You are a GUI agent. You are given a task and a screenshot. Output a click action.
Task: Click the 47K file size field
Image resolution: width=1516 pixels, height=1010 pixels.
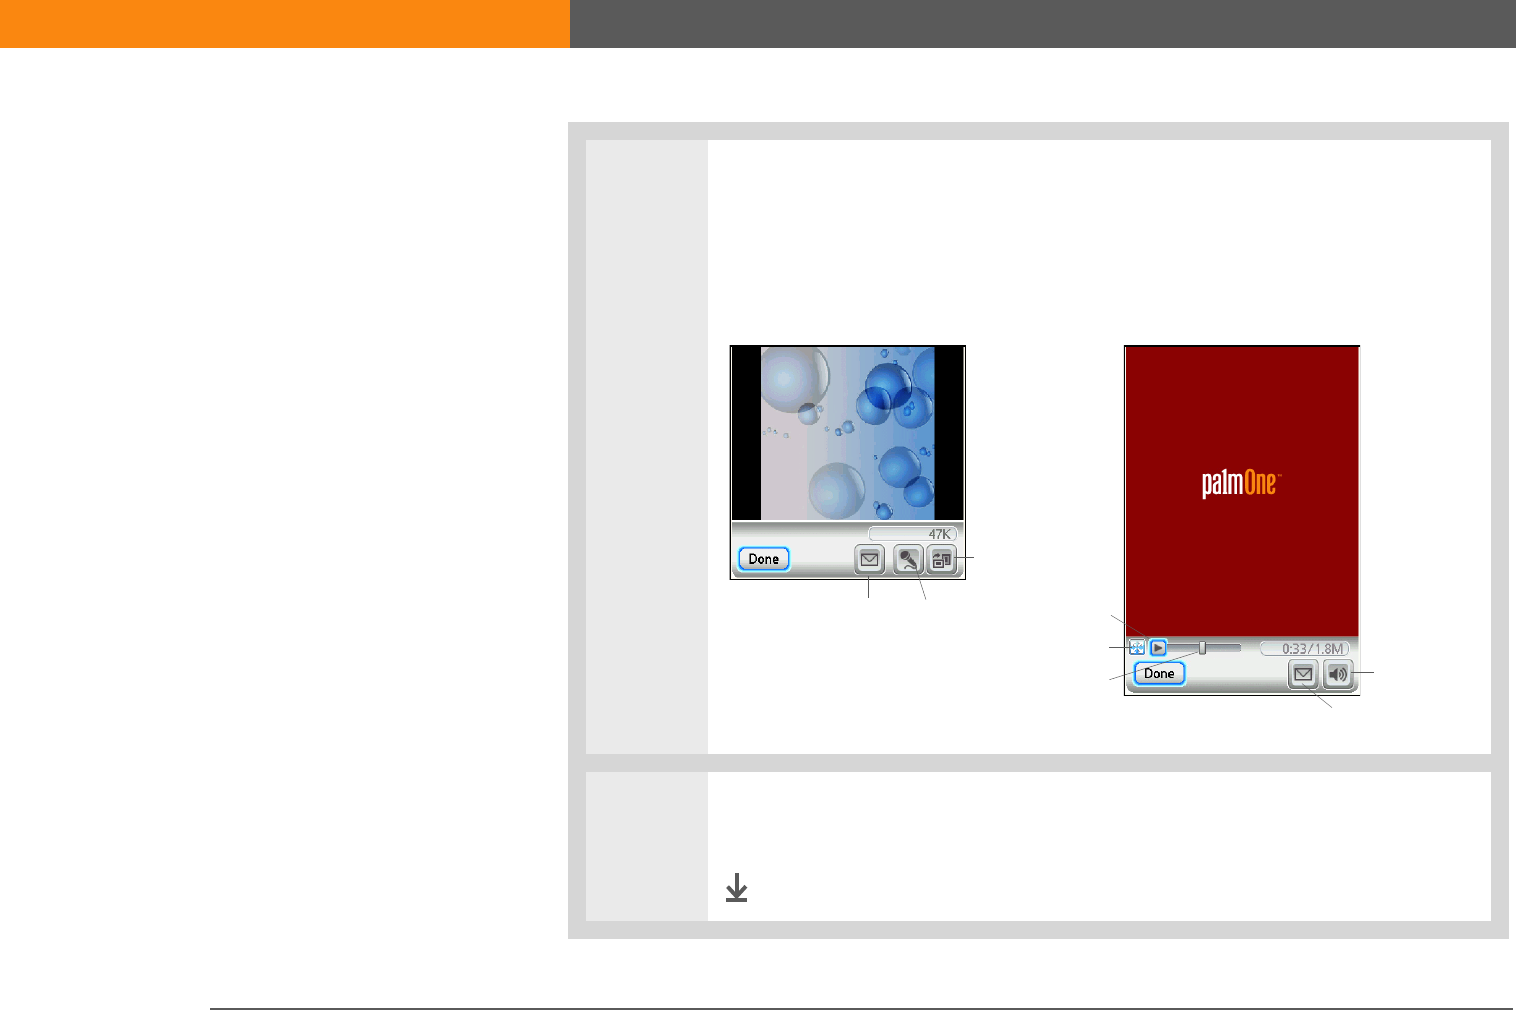coord(912,534)
